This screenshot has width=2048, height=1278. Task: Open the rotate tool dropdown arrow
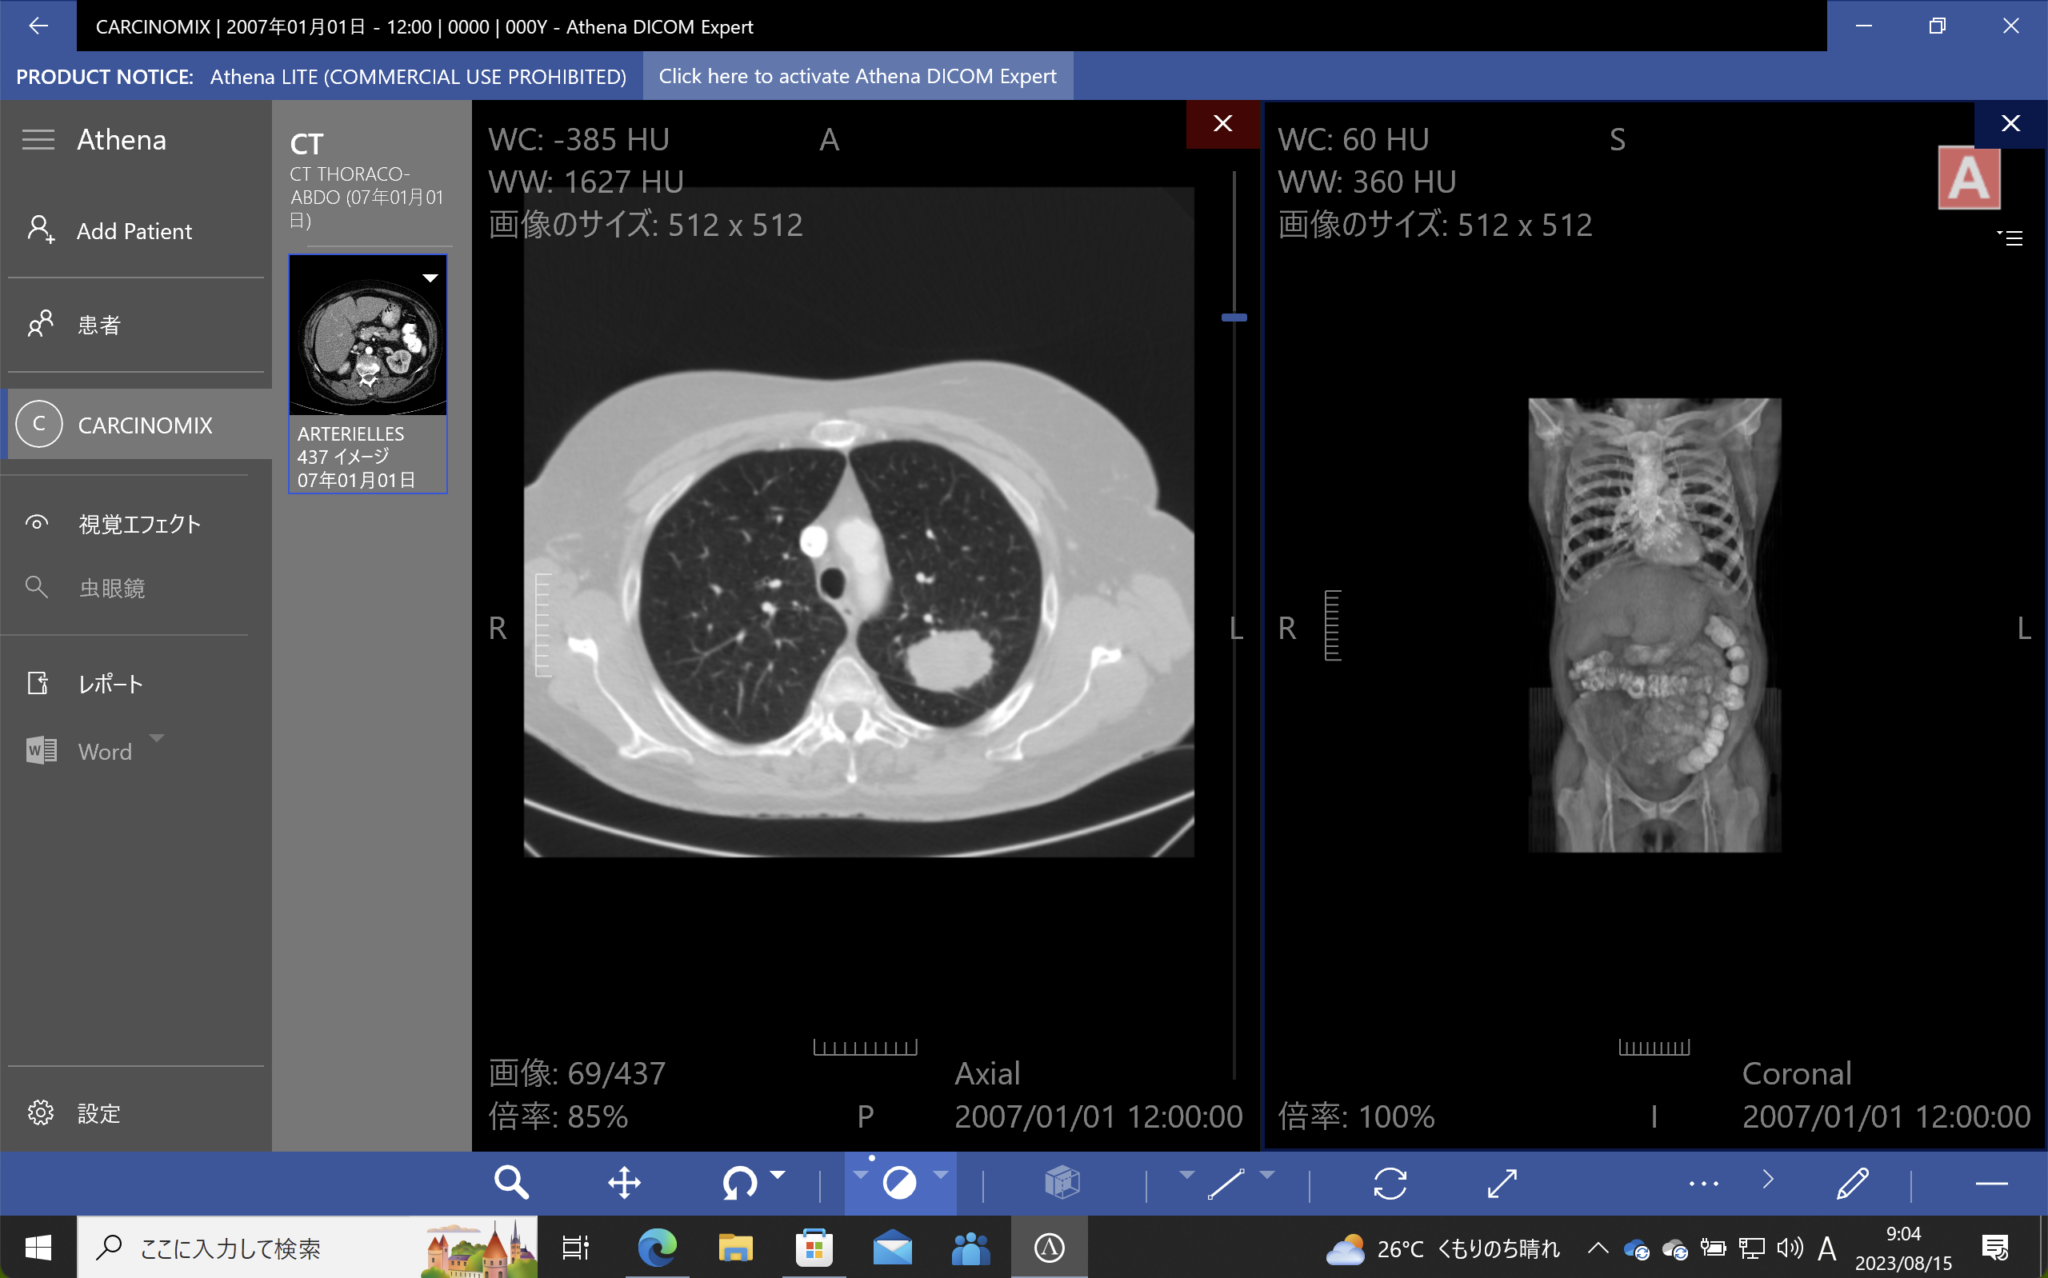point(778,1174)
